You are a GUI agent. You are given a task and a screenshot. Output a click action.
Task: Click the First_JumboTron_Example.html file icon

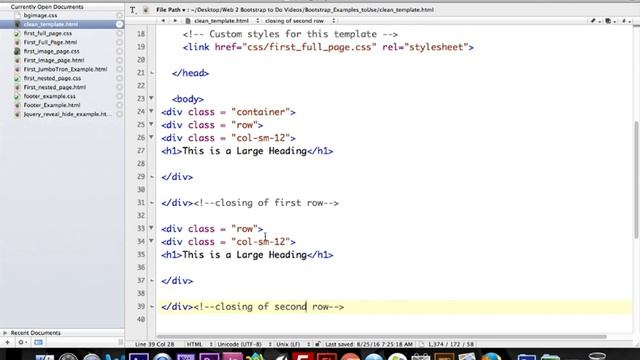click(17, 69)
